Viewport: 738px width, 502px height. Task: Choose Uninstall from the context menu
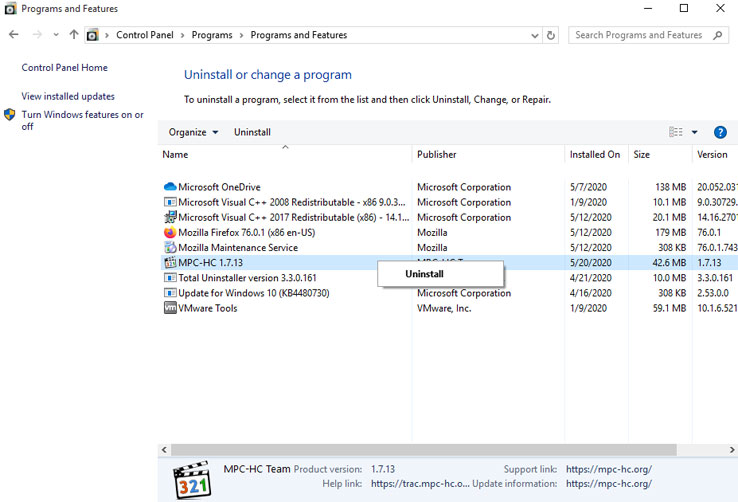[x=440, y=274]
